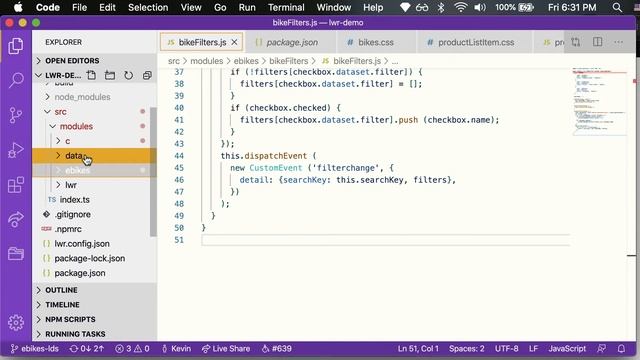The image size is (640, 360).
Task: Switch to the package.json tab
Action: 291,42
